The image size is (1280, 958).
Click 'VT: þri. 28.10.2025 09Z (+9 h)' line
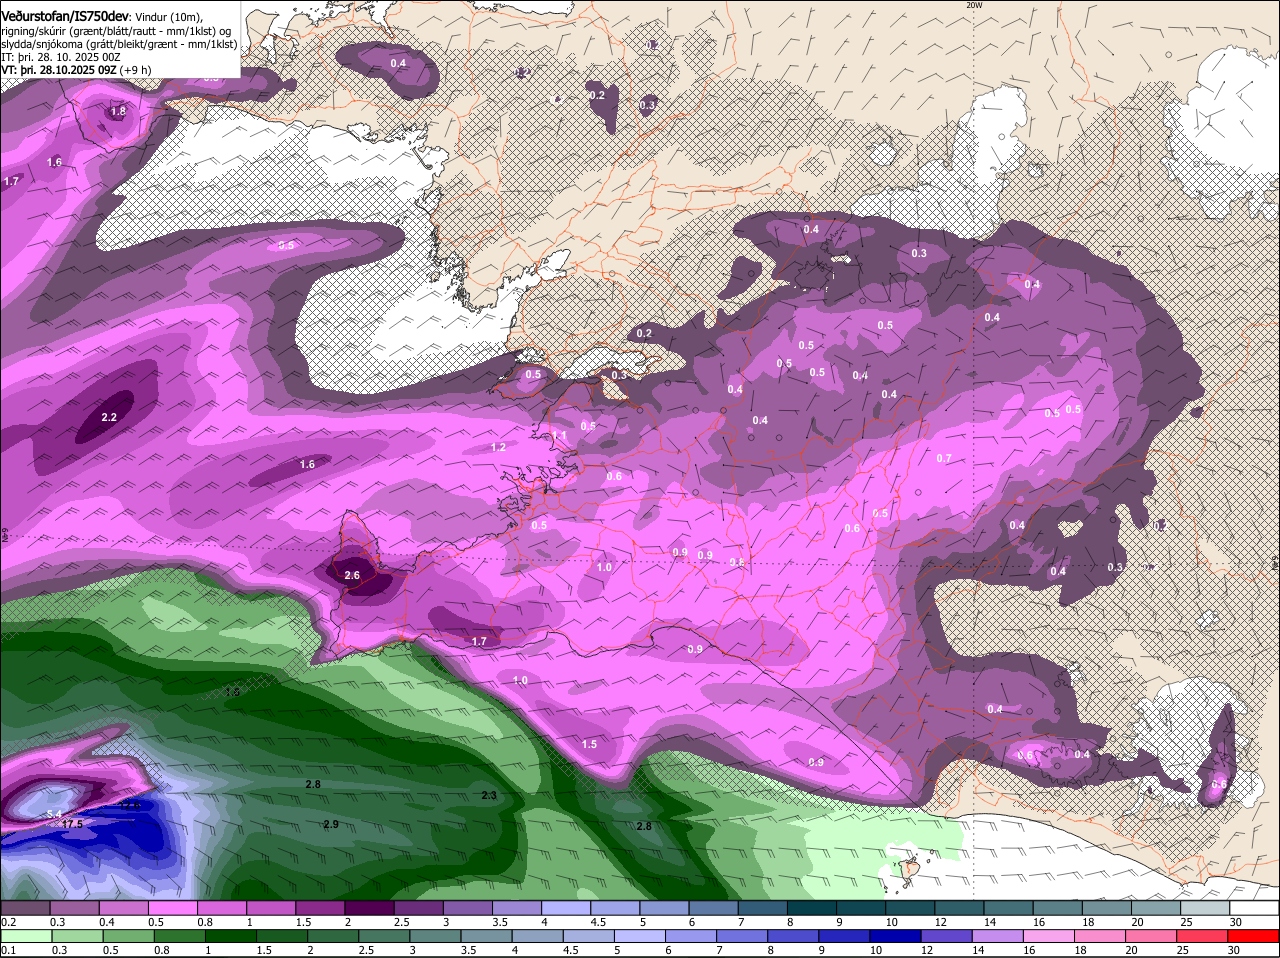pyautogui.click(x=76, y=70)
